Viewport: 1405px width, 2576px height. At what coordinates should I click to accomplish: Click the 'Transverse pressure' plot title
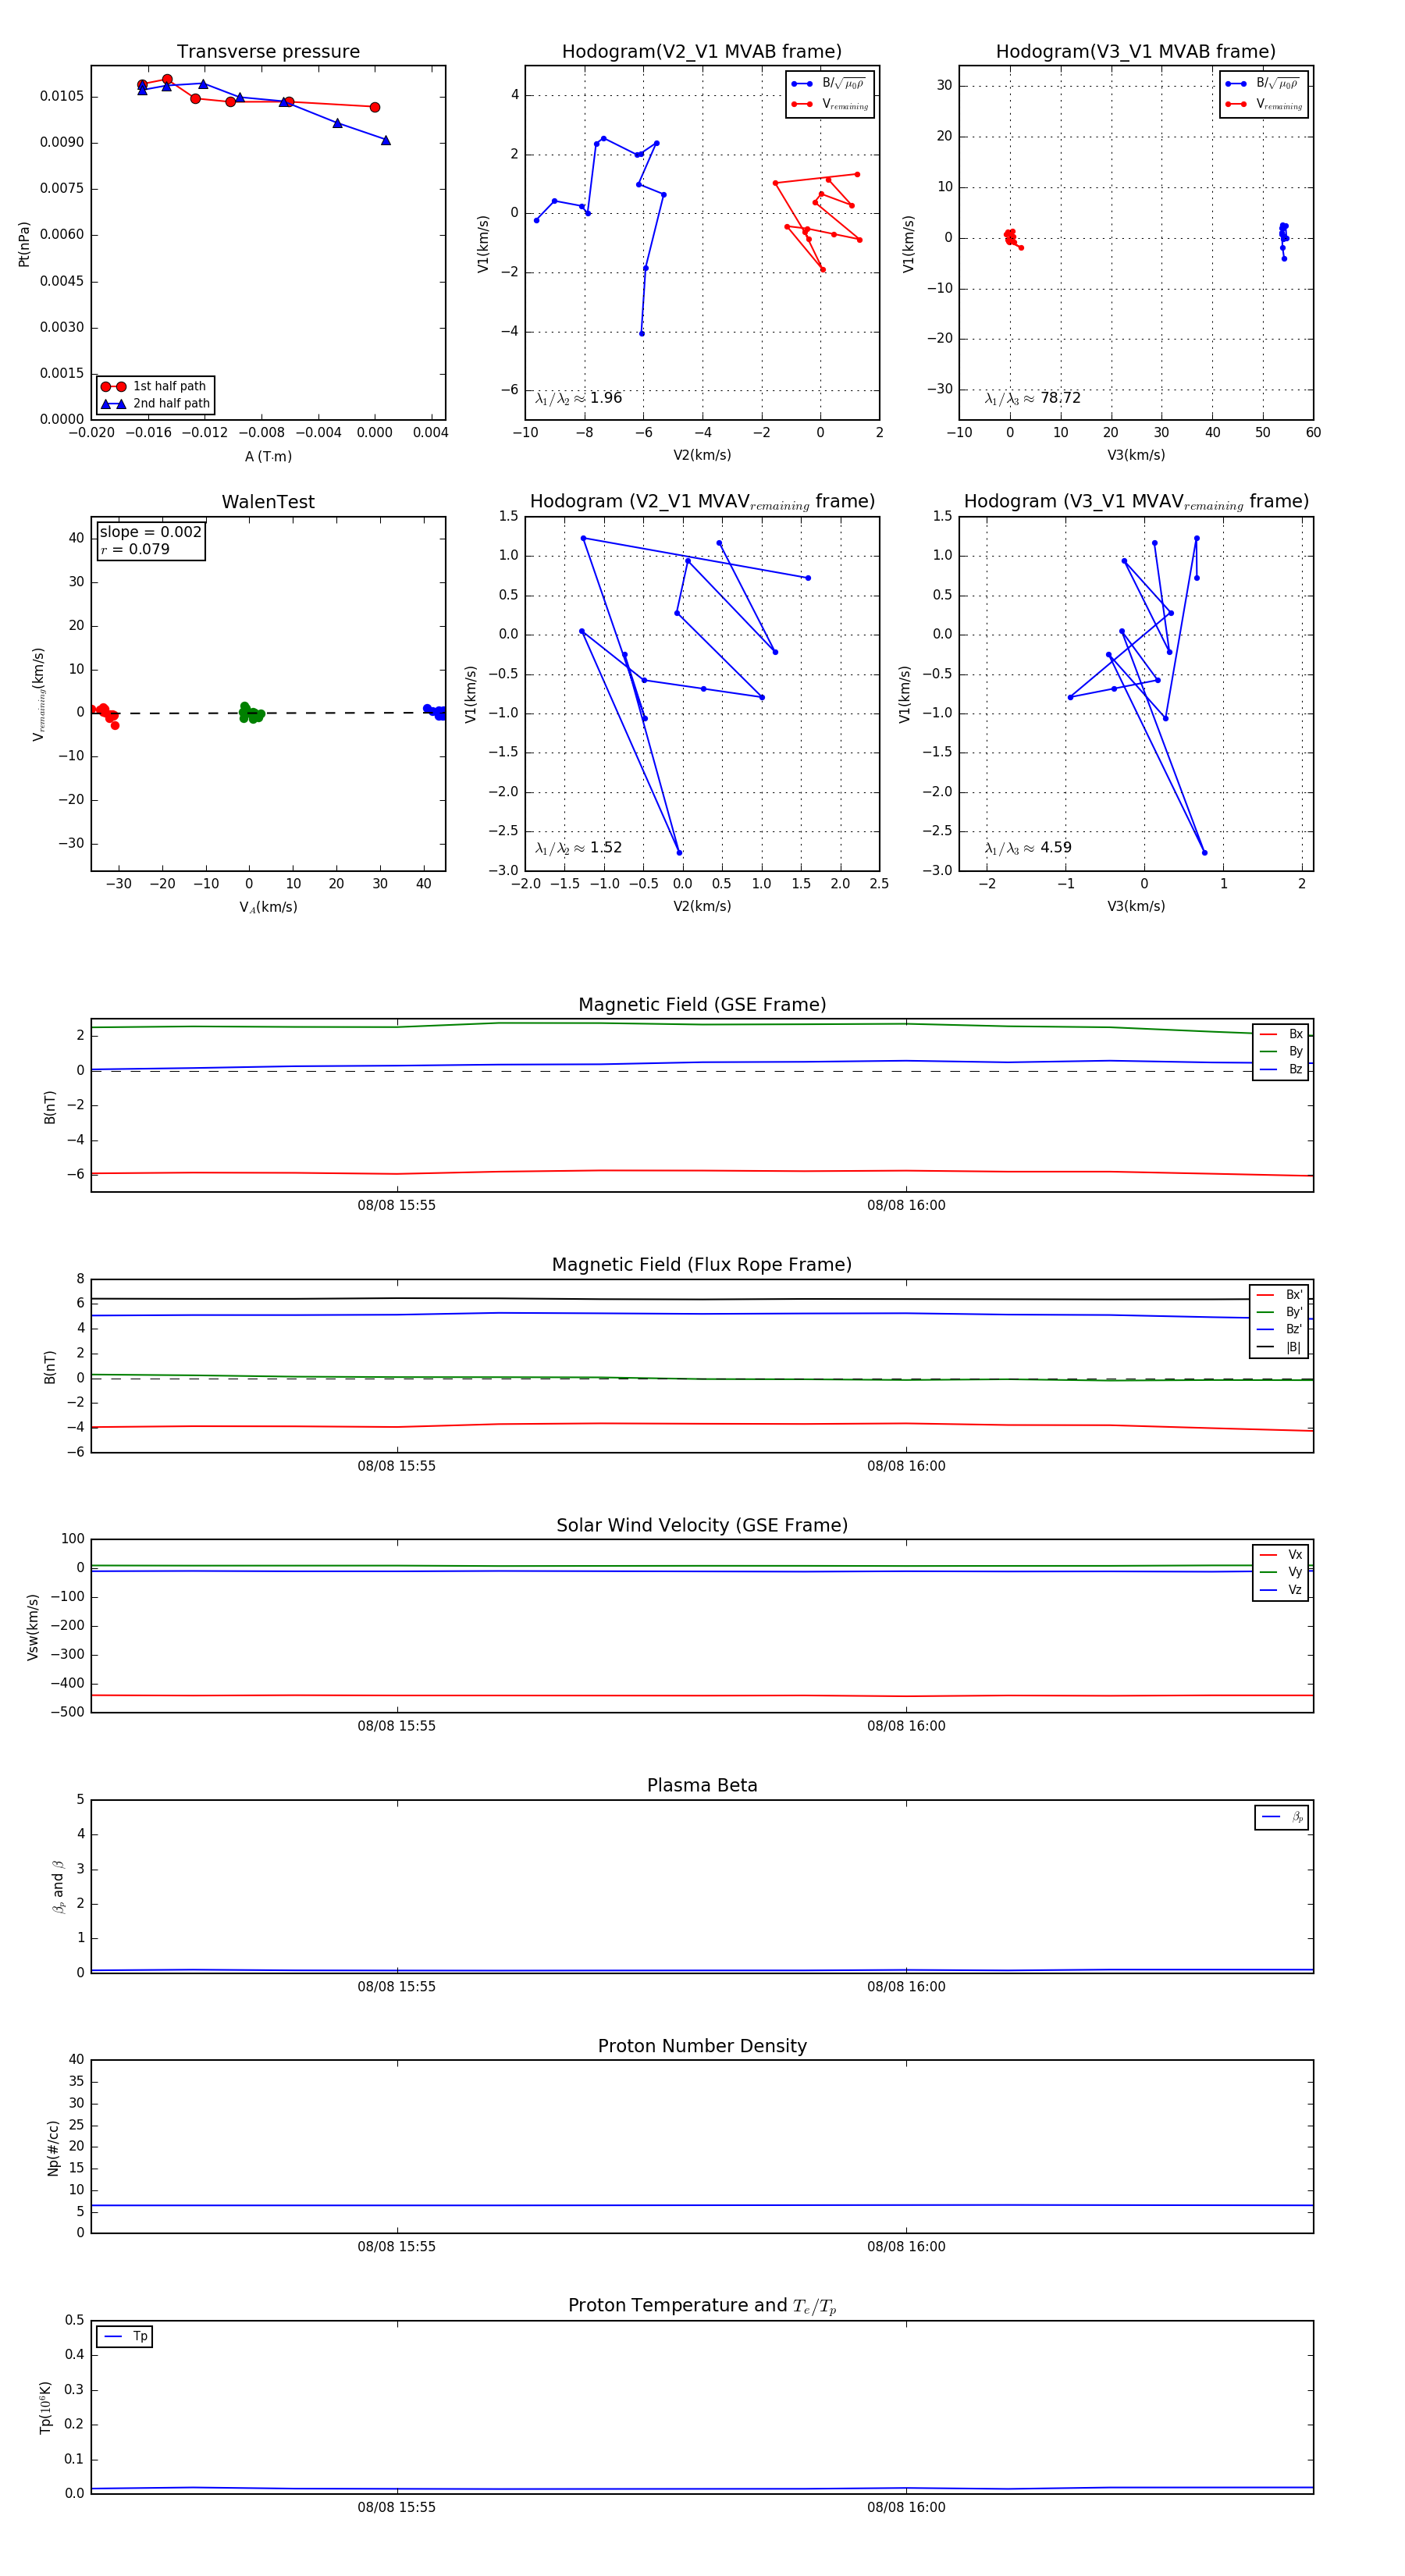point(268,52)
